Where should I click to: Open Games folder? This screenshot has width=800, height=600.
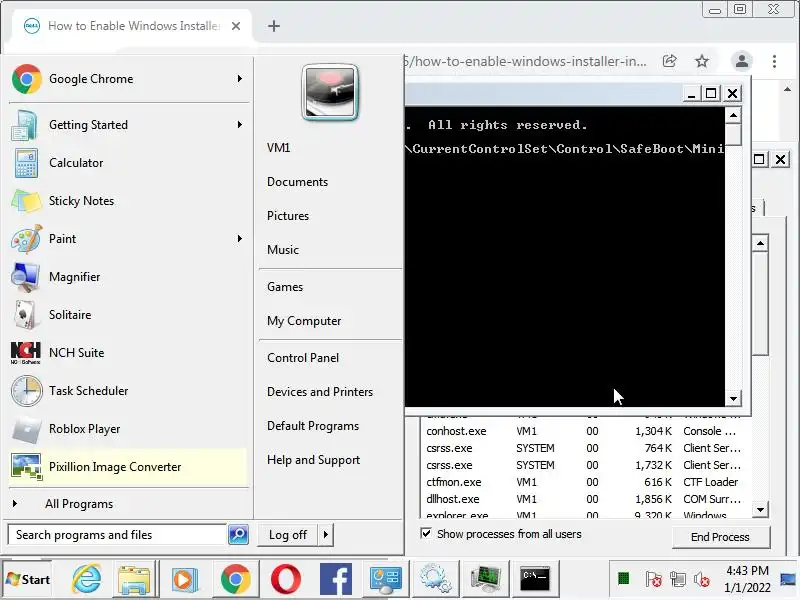click(285, 287)
